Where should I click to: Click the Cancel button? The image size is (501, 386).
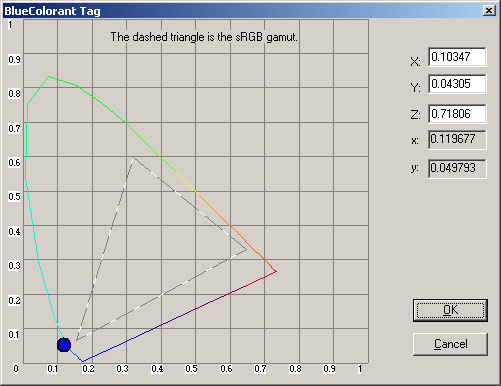point(450,344)
